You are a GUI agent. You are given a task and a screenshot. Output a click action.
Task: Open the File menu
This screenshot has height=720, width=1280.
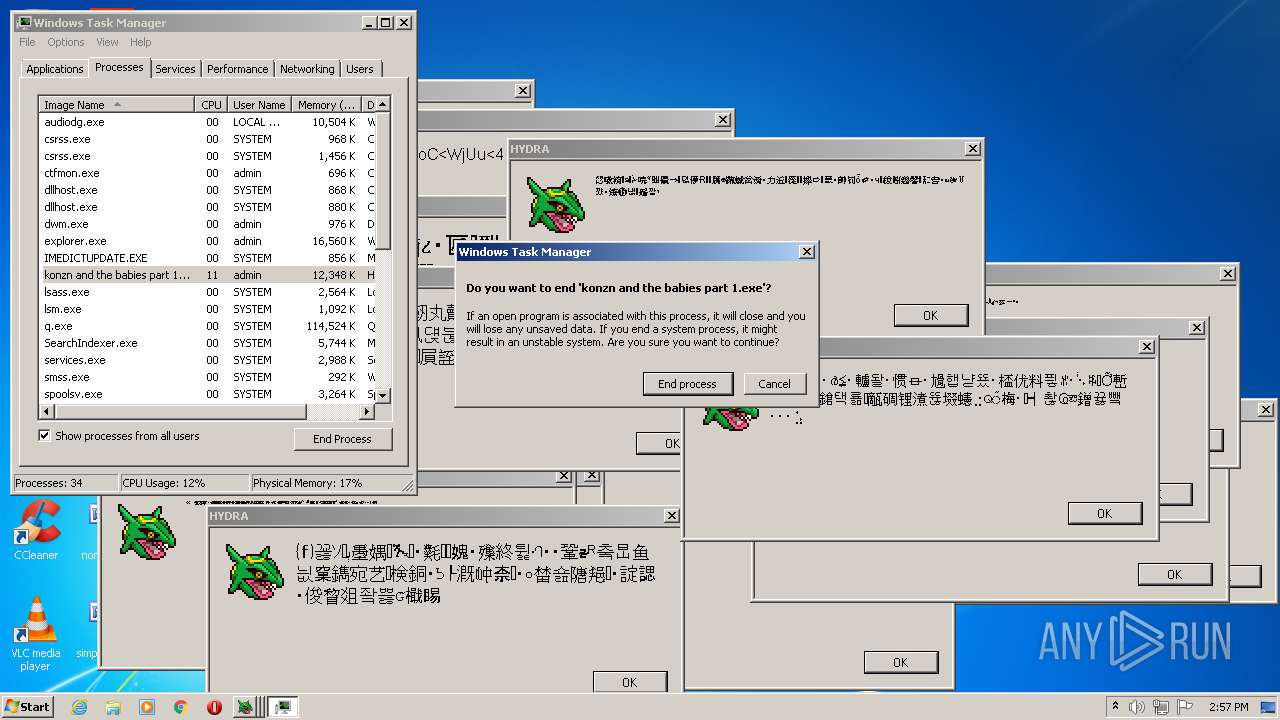[27, 42]
